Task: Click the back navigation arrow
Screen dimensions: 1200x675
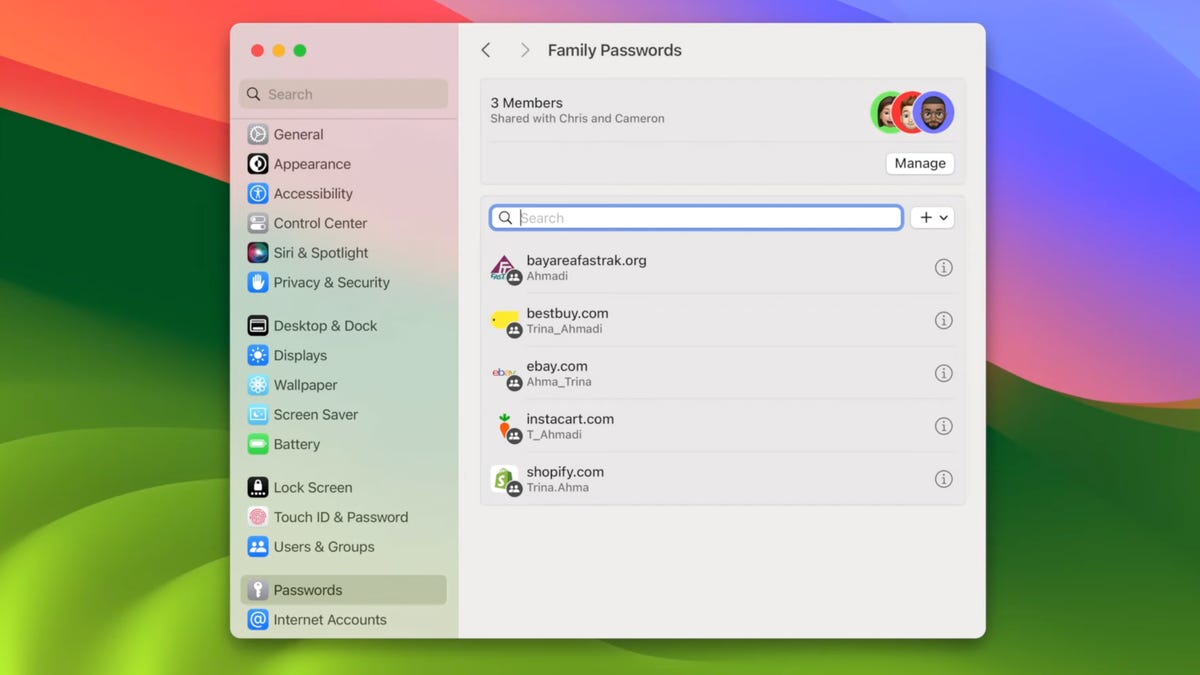Action: click(486, 49)
